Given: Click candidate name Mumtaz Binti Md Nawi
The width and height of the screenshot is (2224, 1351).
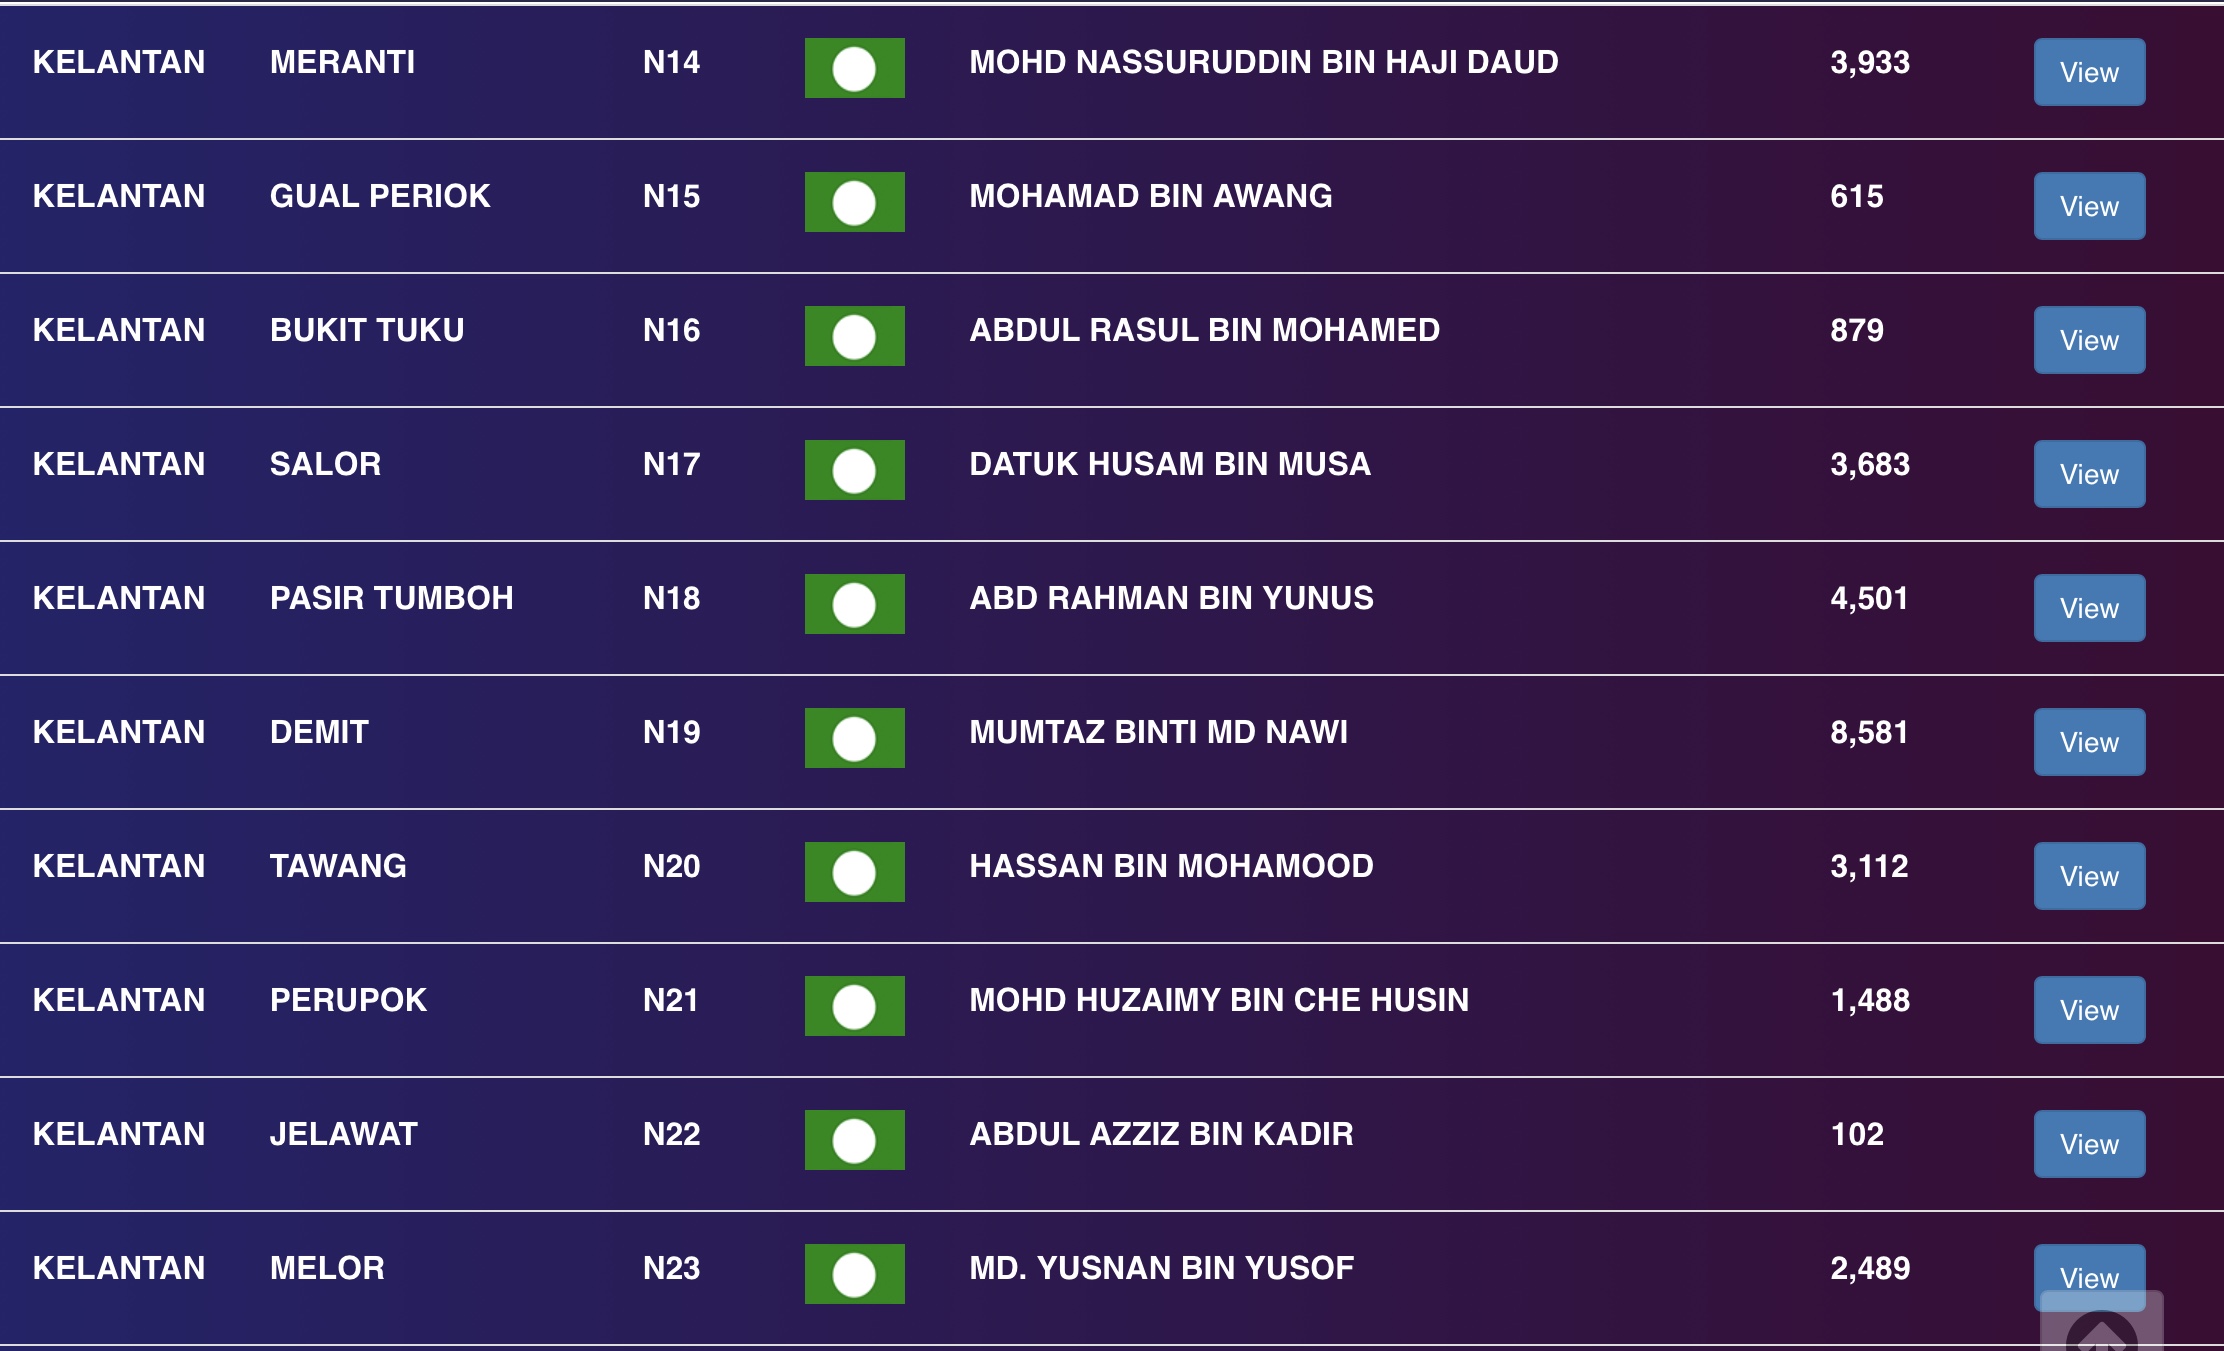Looking at the screenshot, I should pos(1158,732).
